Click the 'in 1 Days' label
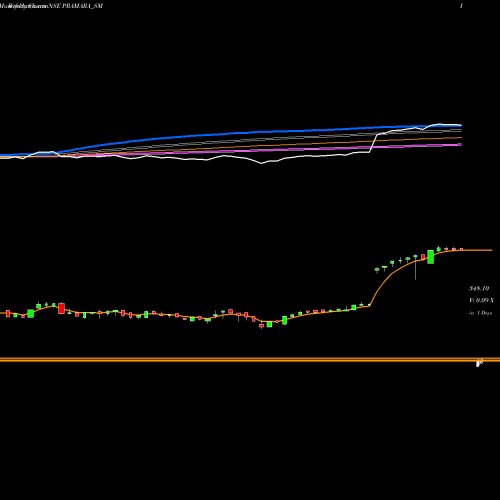The image size is (500, 500). point(480,313)
